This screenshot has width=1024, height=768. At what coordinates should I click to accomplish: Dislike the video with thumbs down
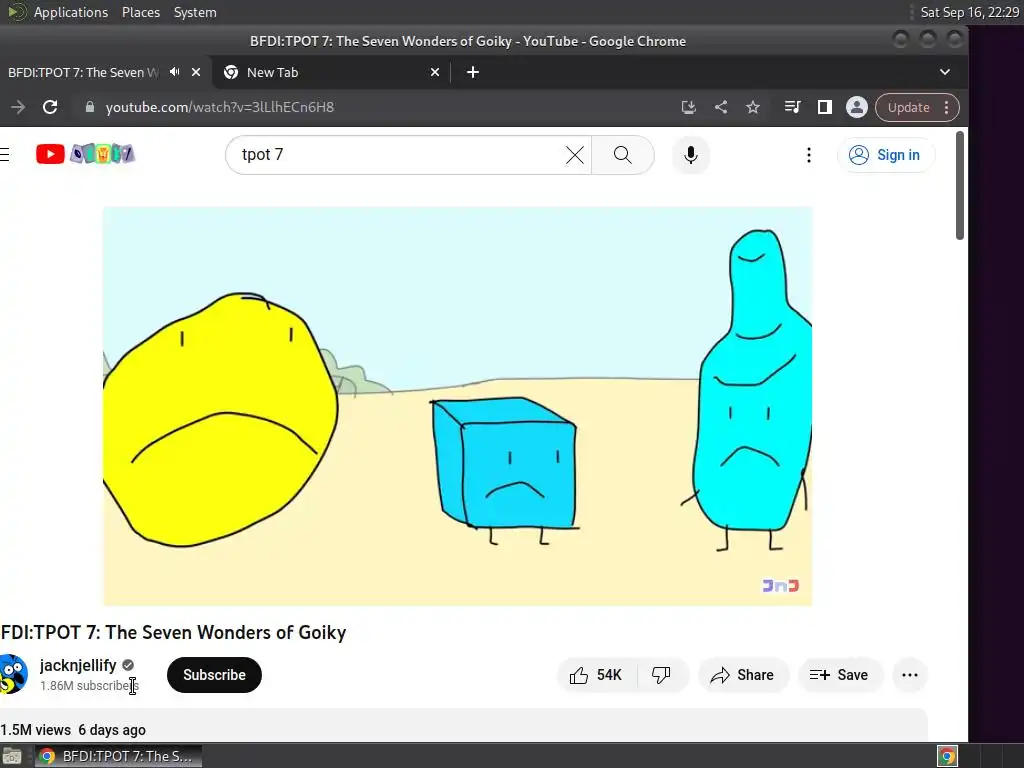pyautogui.click(x=661, y=675)
